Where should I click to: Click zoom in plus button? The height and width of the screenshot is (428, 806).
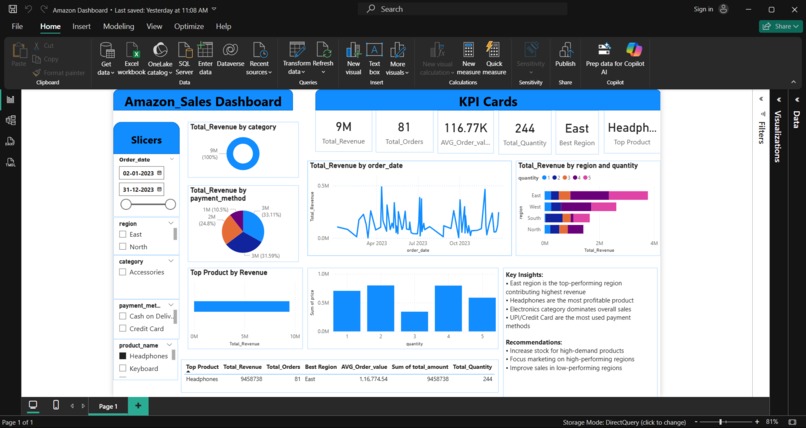click(757, 422)
